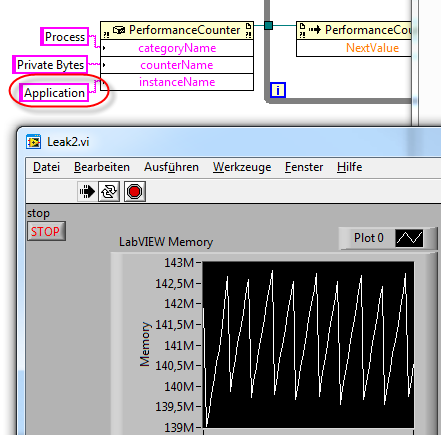Click the 142M y-axis scale value
The width and height of the screenshot is (441, 435).
coord(179,304)
